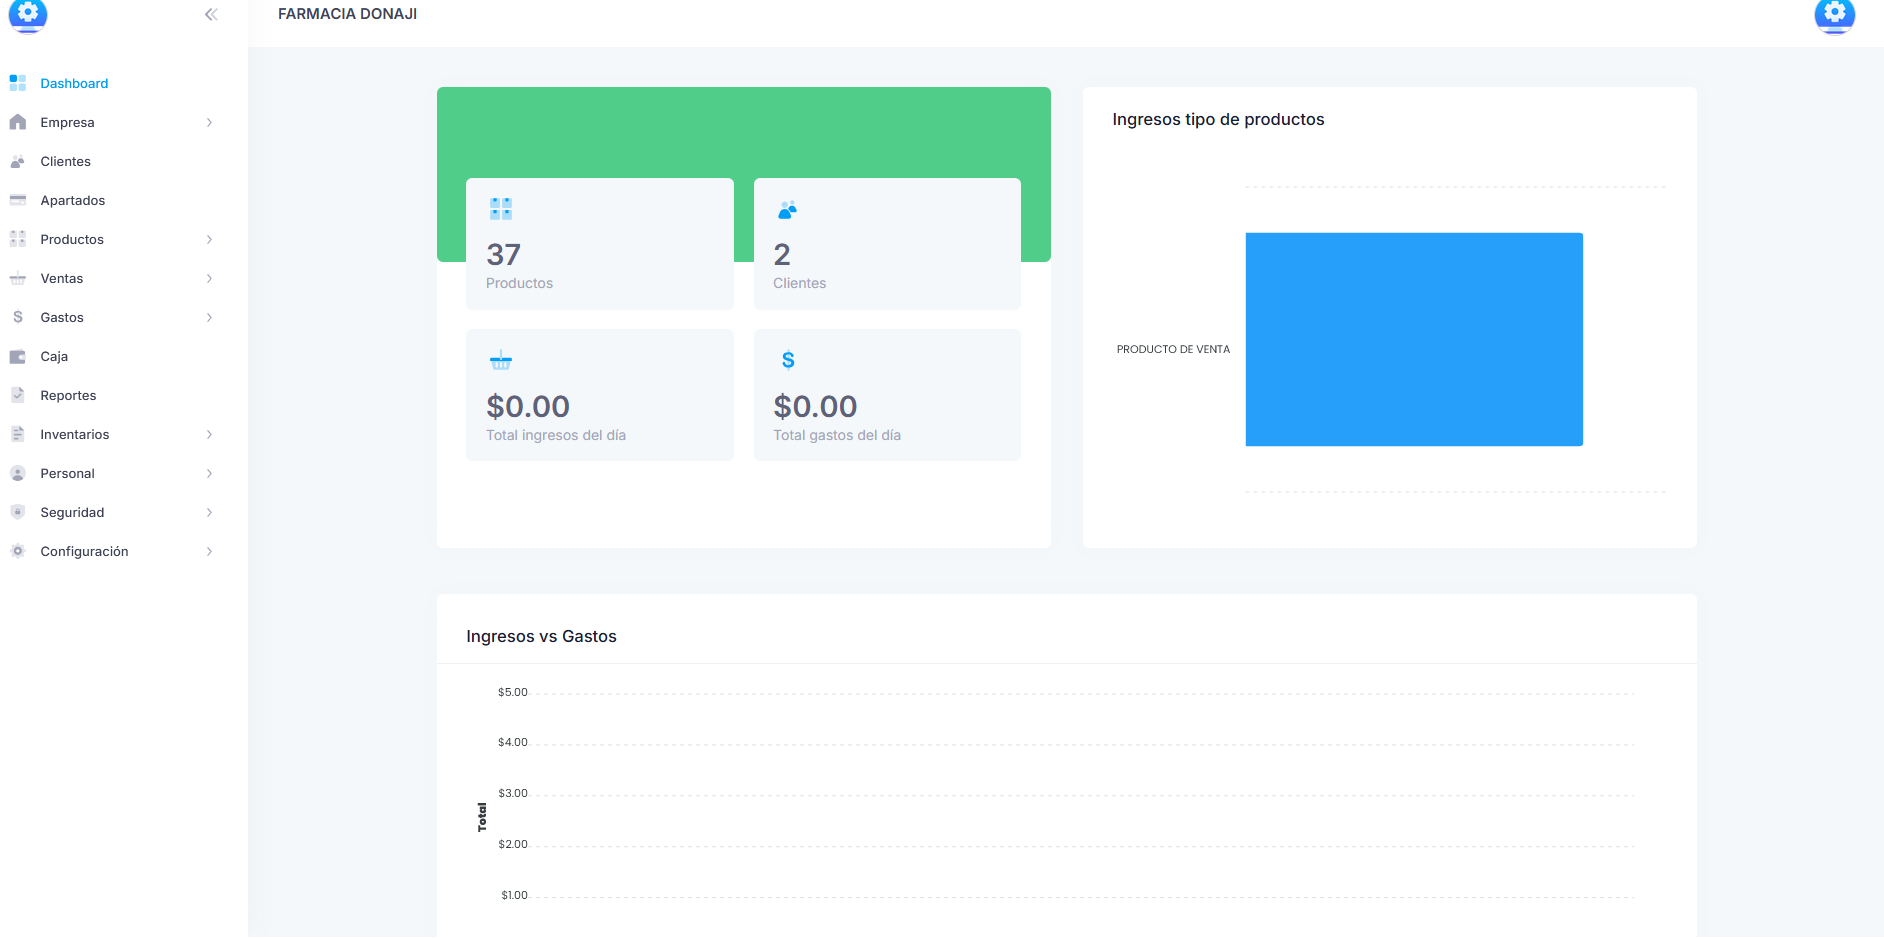Open the Inventarios menu item
Viewport: 1884px width, 938px height.
75,434
